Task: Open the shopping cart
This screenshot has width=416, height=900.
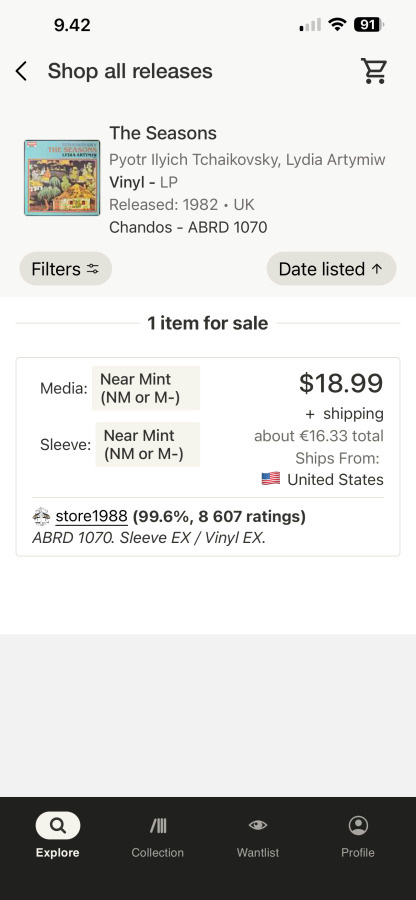Action: (374, 71)
